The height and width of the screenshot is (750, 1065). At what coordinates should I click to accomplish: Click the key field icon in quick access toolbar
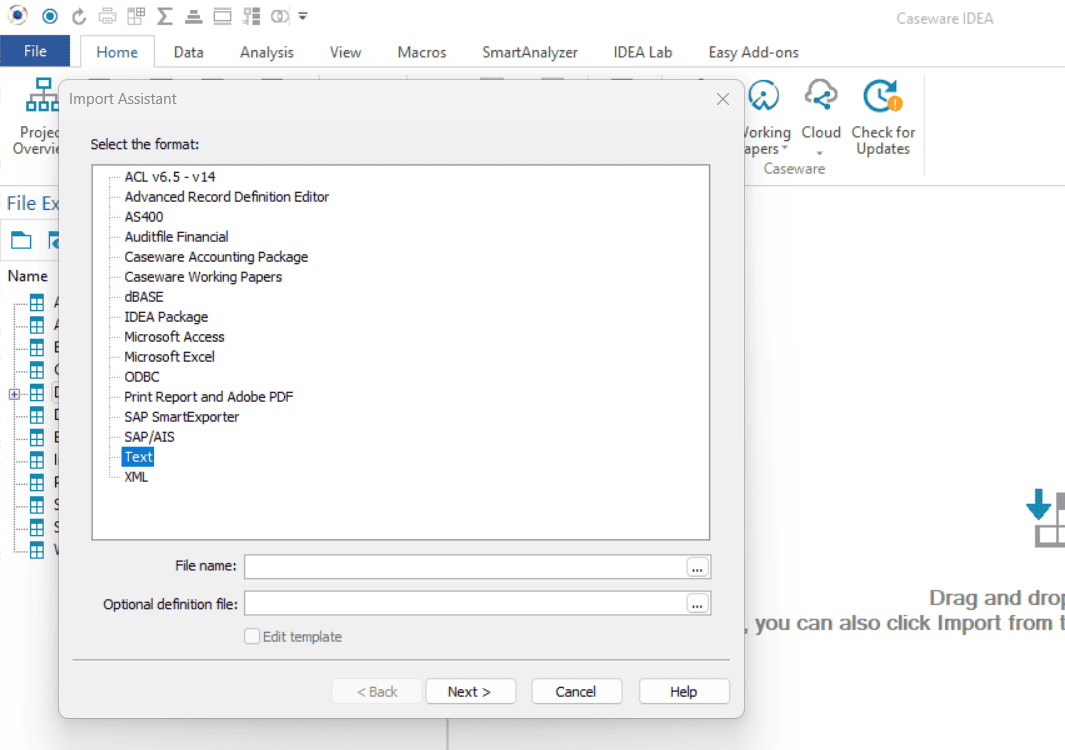(251, 16)
